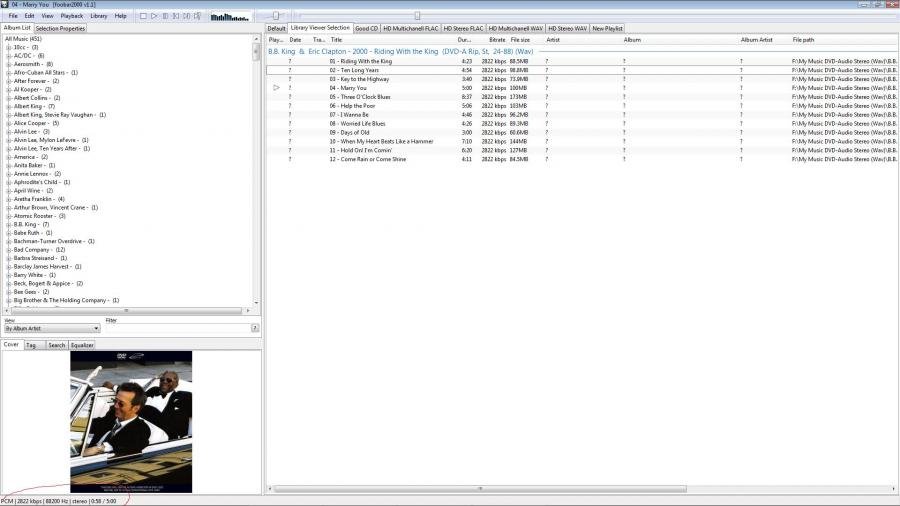Image resolution: width=900 pixels, height=506 pixels.
Task: Click the Riding With the King cover art
Action: 131,422
